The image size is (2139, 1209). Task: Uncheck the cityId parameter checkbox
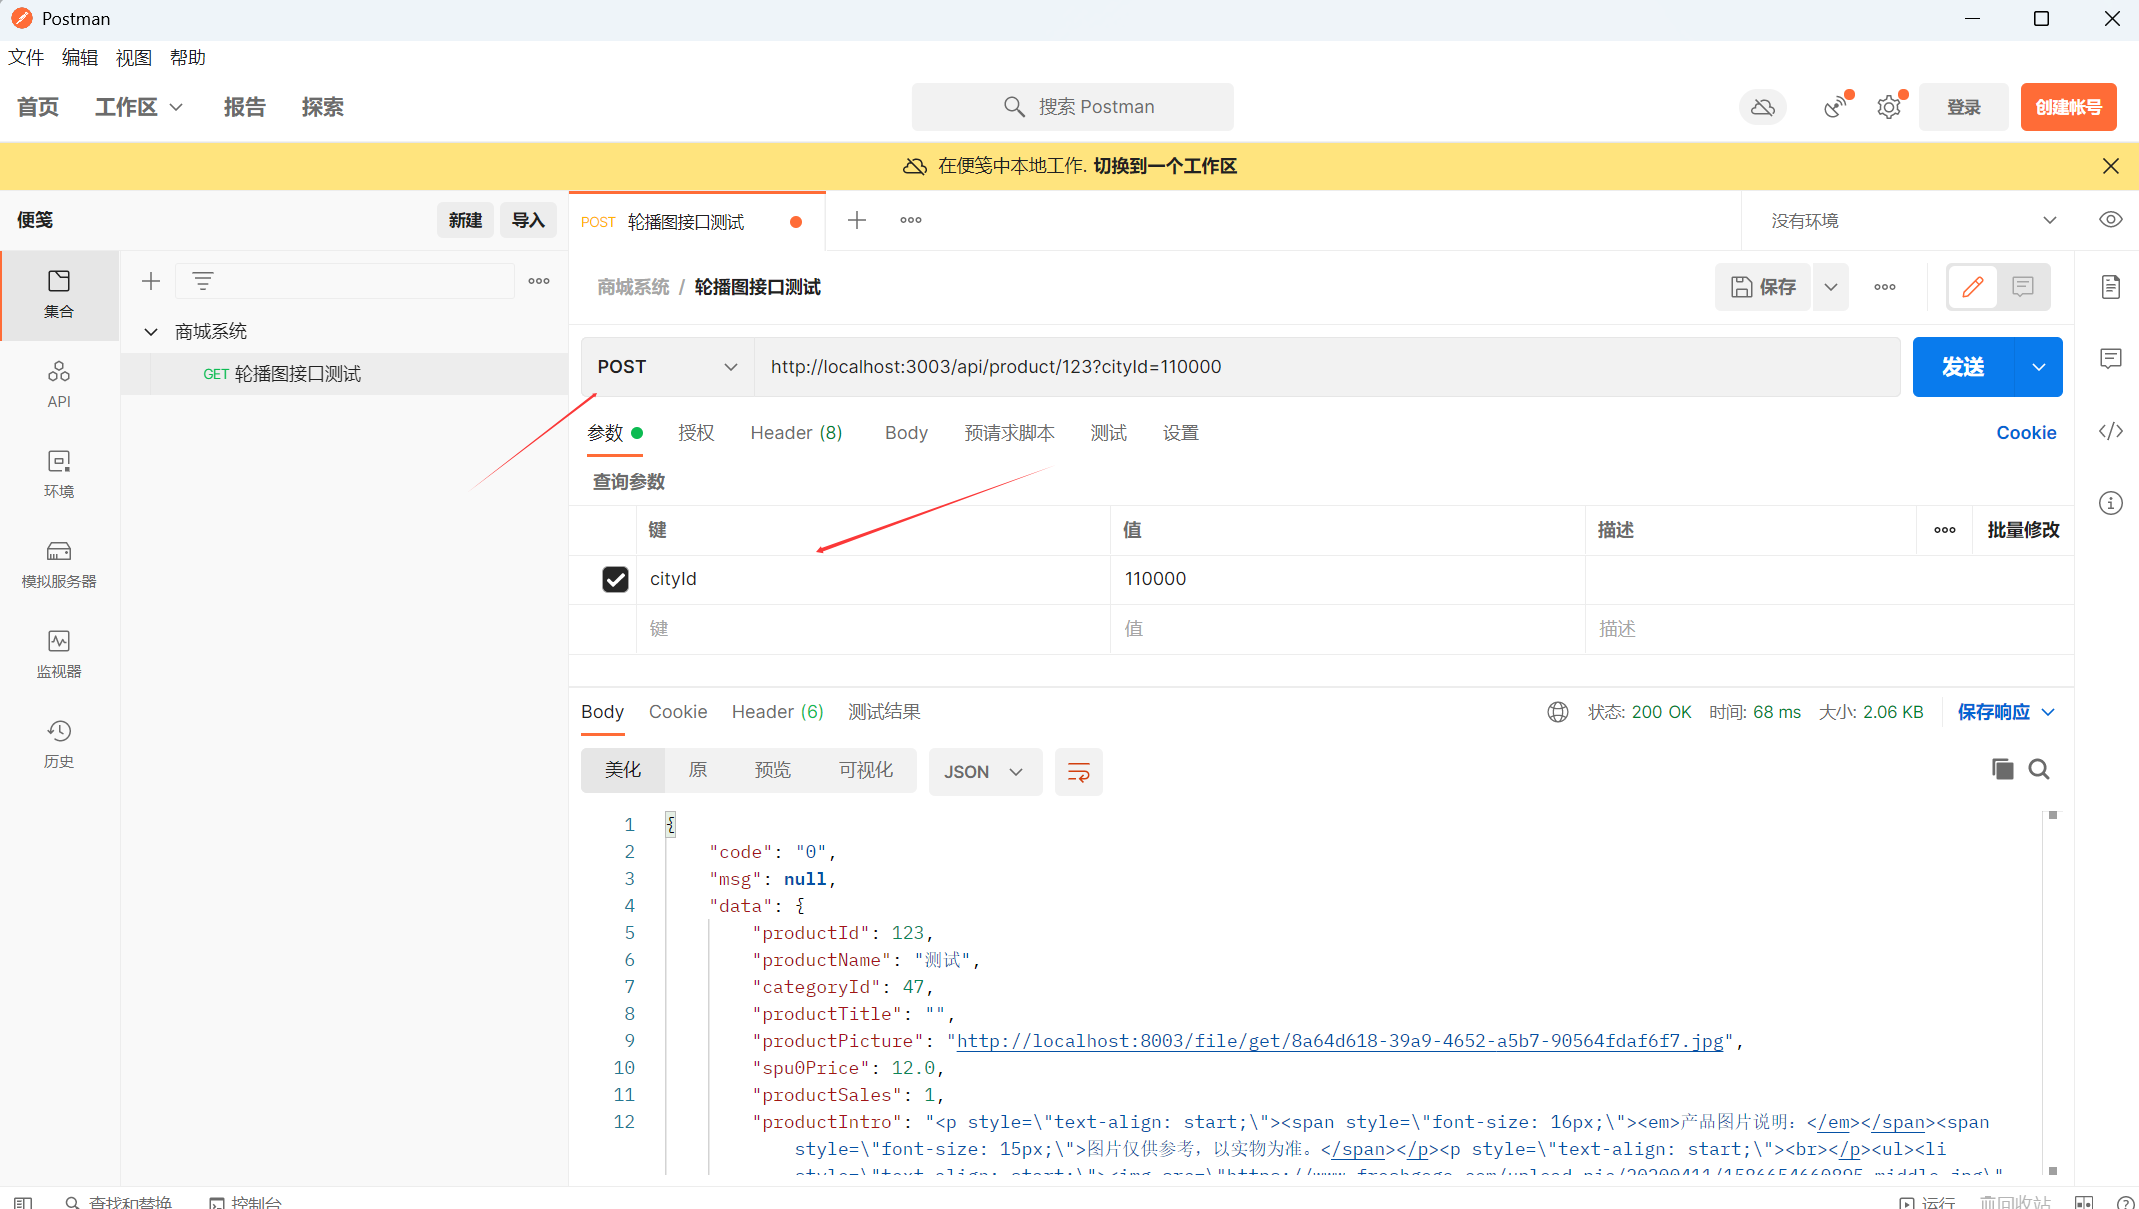[x=615, y=579]
